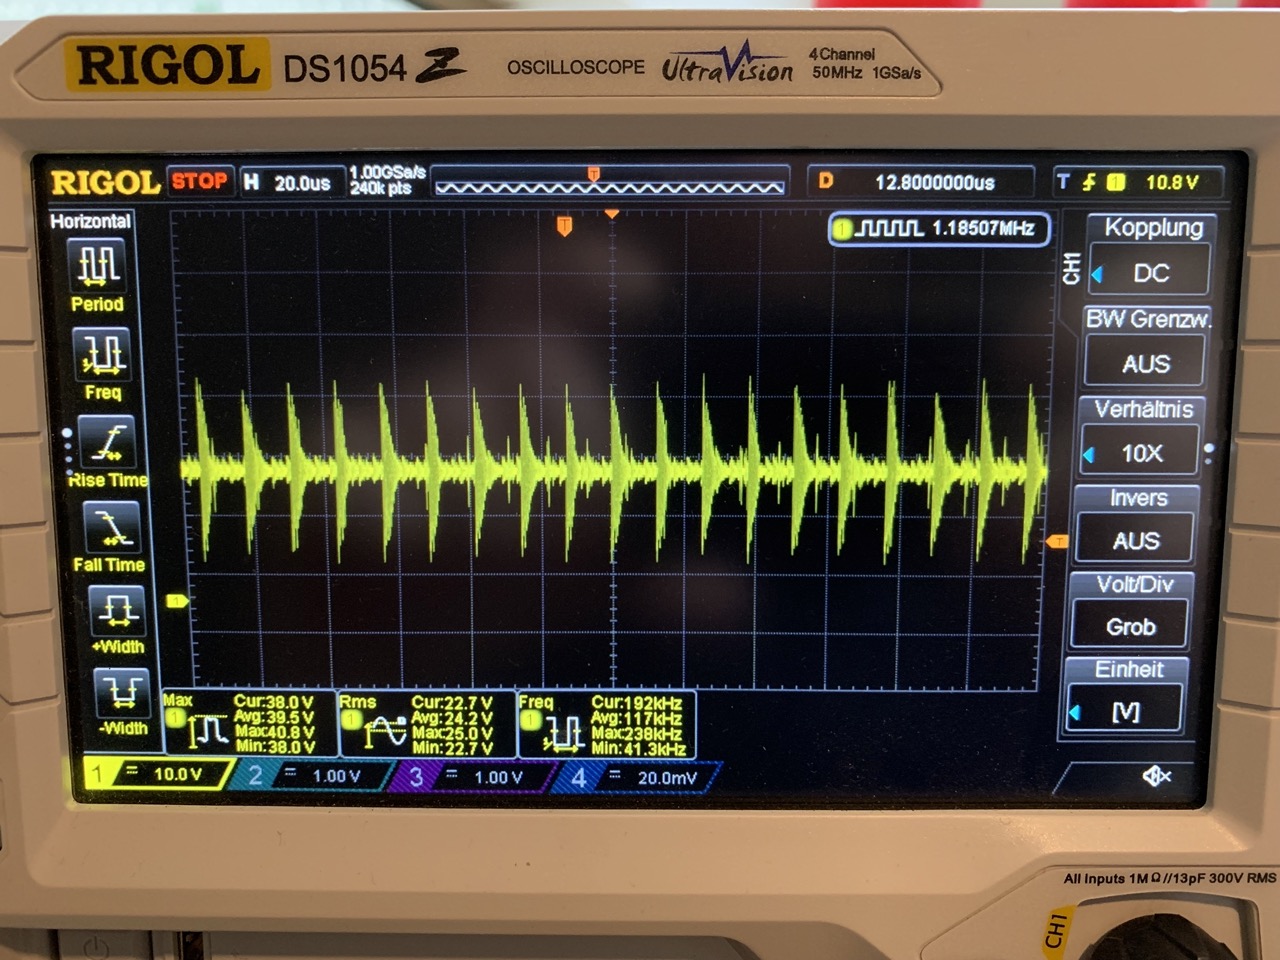
Task: Choose the Rise Time measurement icon
Action: click(x=106, y=442)
